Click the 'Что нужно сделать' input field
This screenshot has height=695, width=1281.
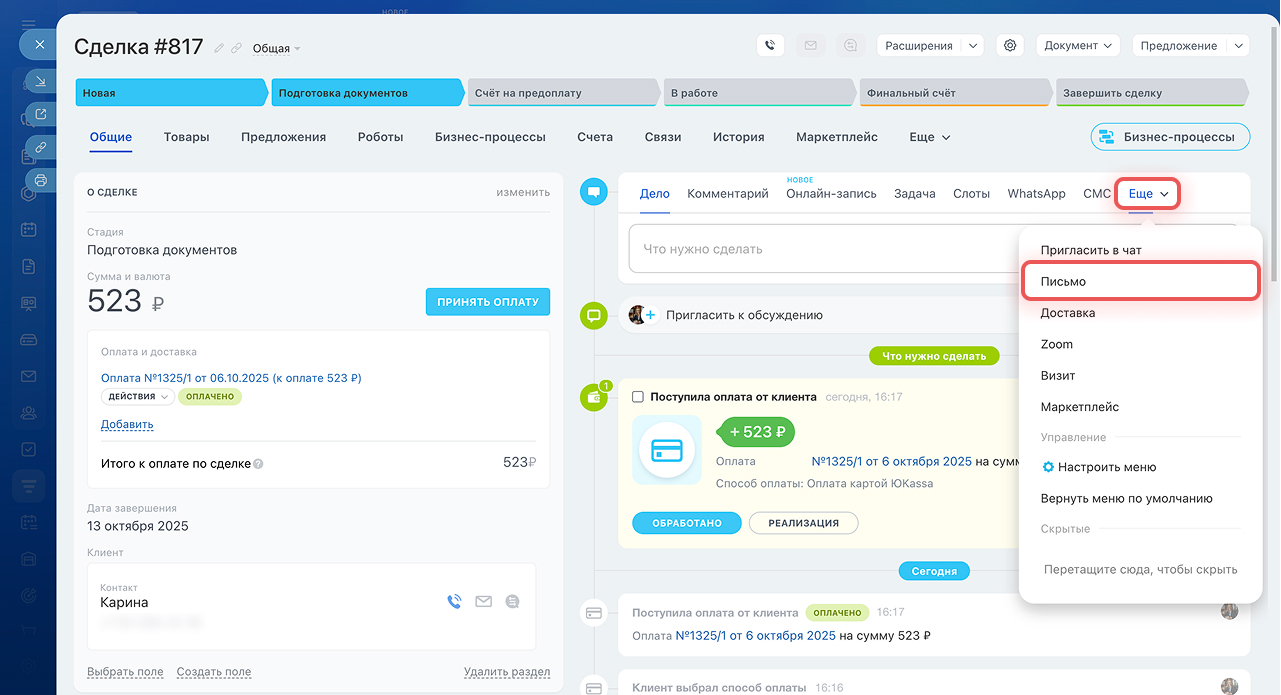[x=820, y=249]
